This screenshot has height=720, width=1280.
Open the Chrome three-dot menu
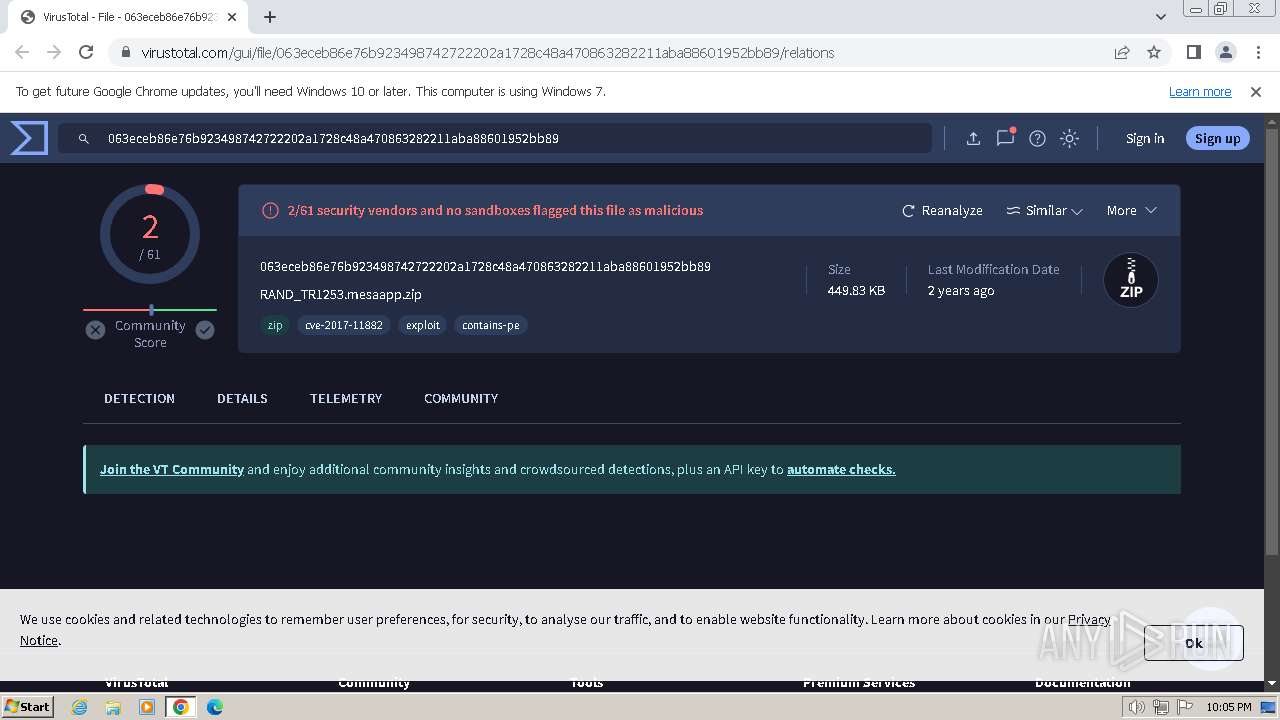(1257, 52)
